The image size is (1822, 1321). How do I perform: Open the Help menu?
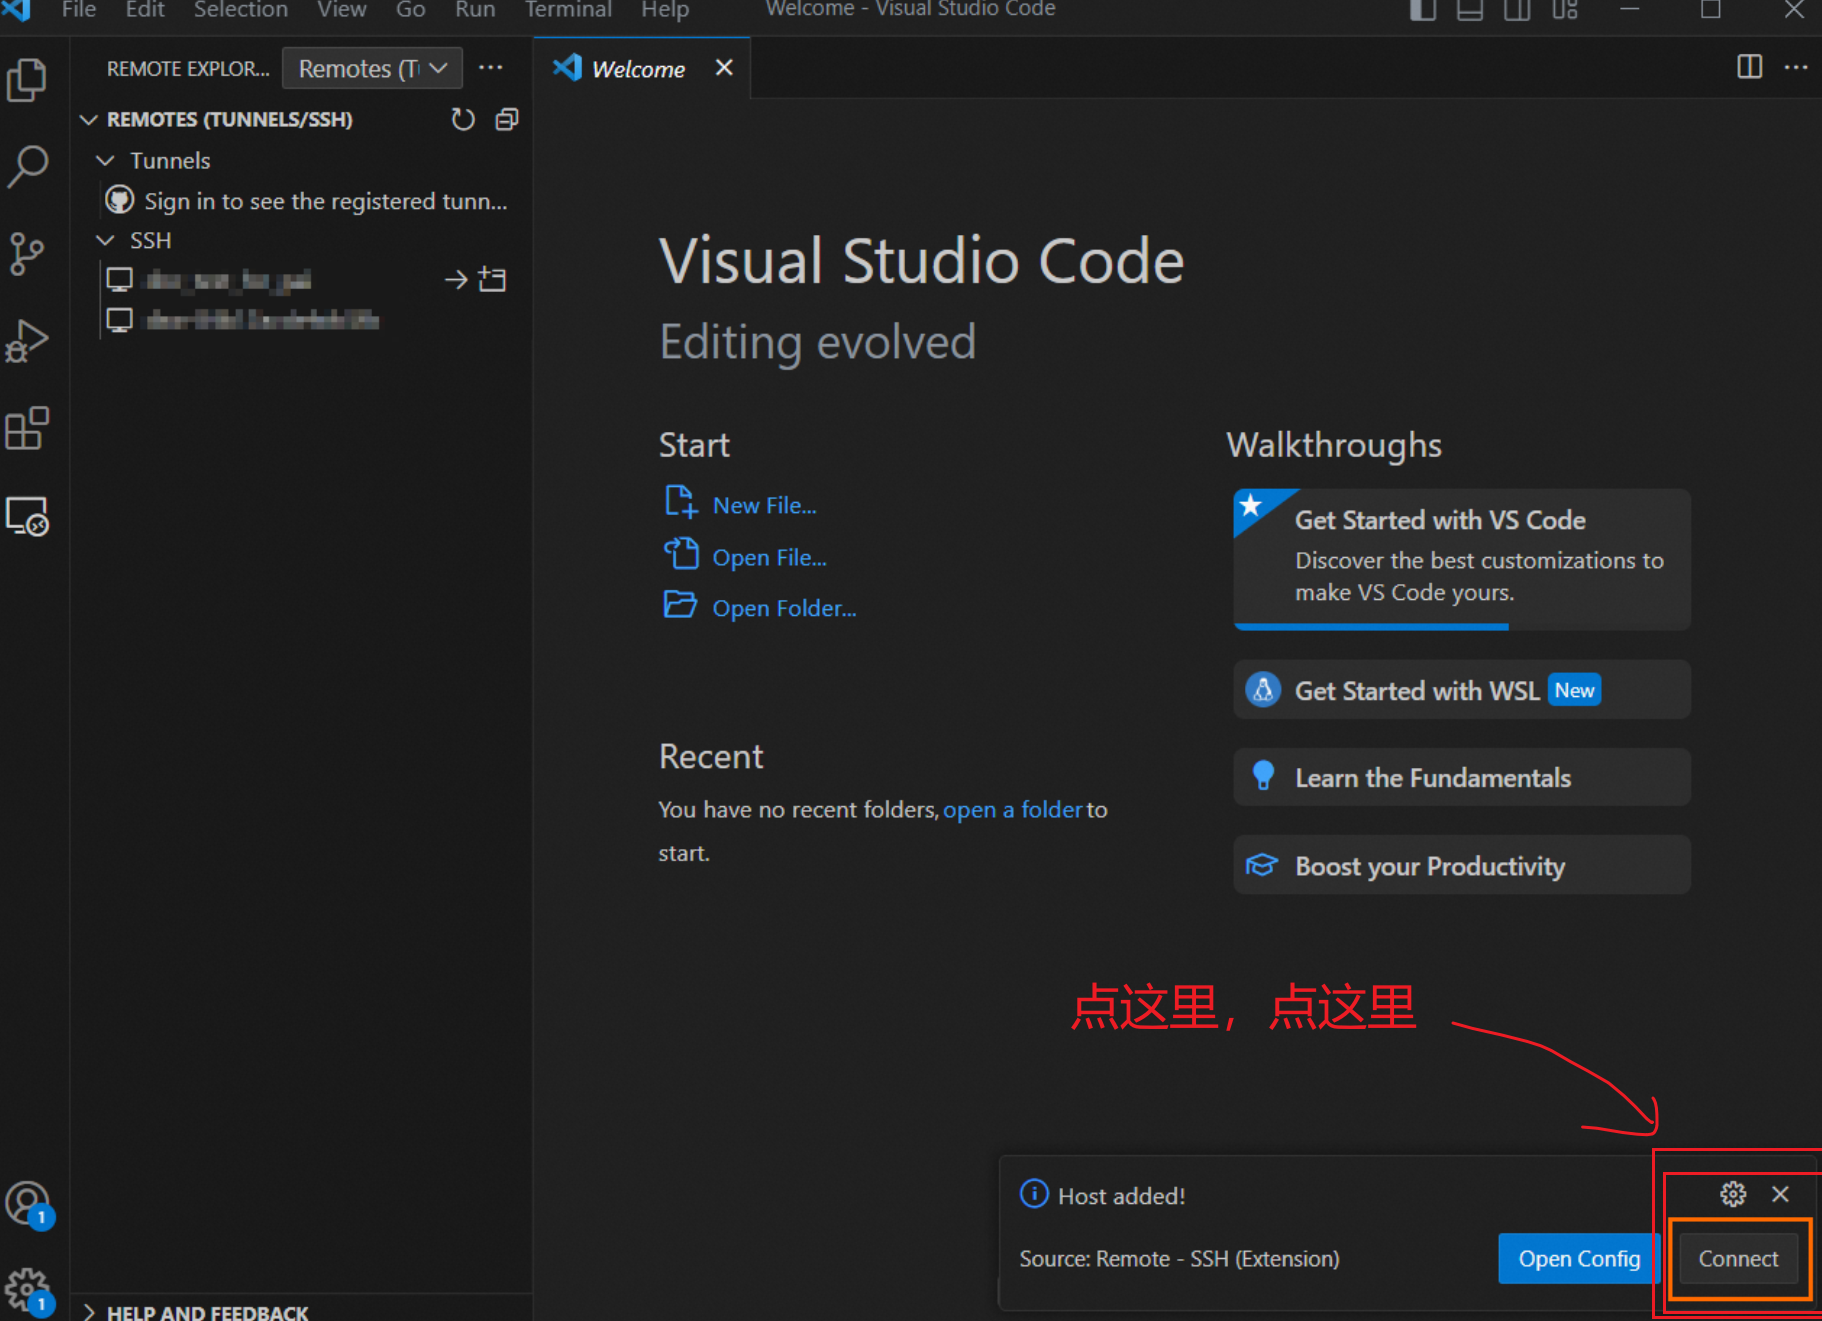coord(665,10)
